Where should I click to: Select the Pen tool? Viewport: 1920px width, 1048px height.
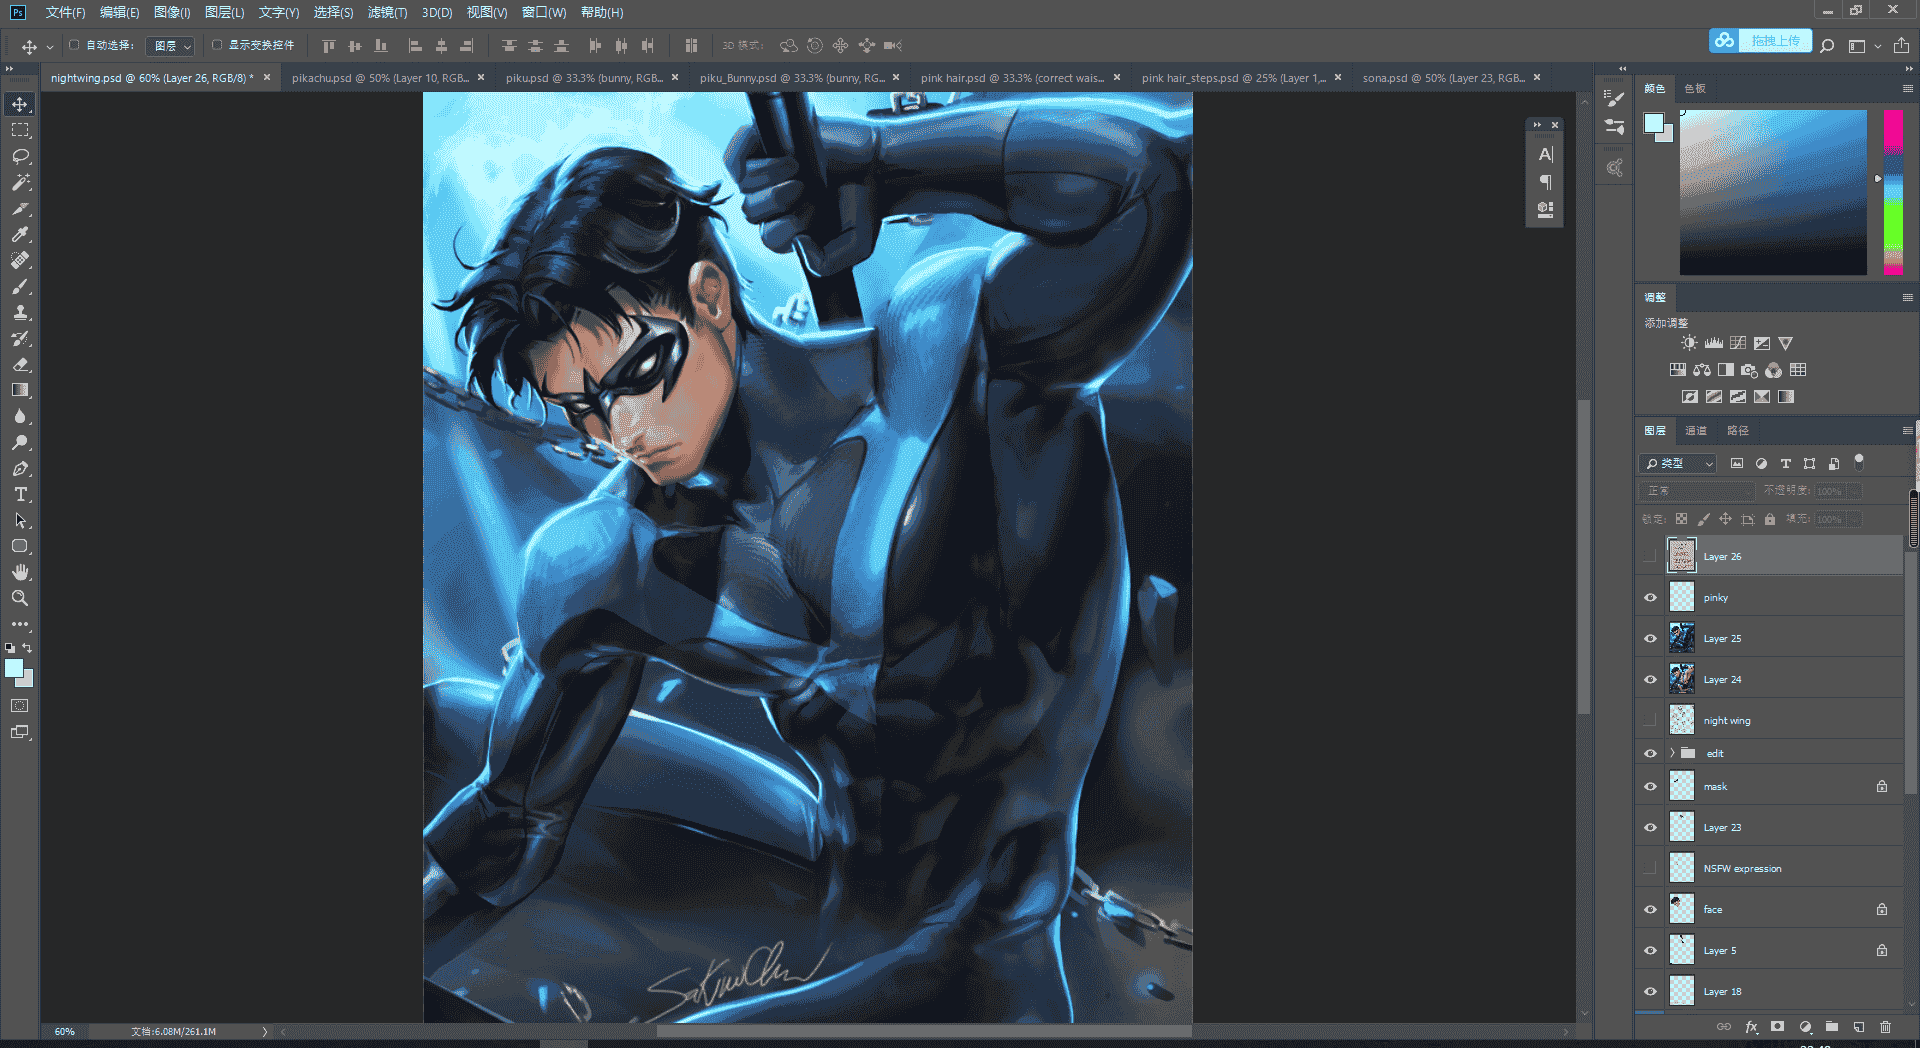click(x=20, y=468)
